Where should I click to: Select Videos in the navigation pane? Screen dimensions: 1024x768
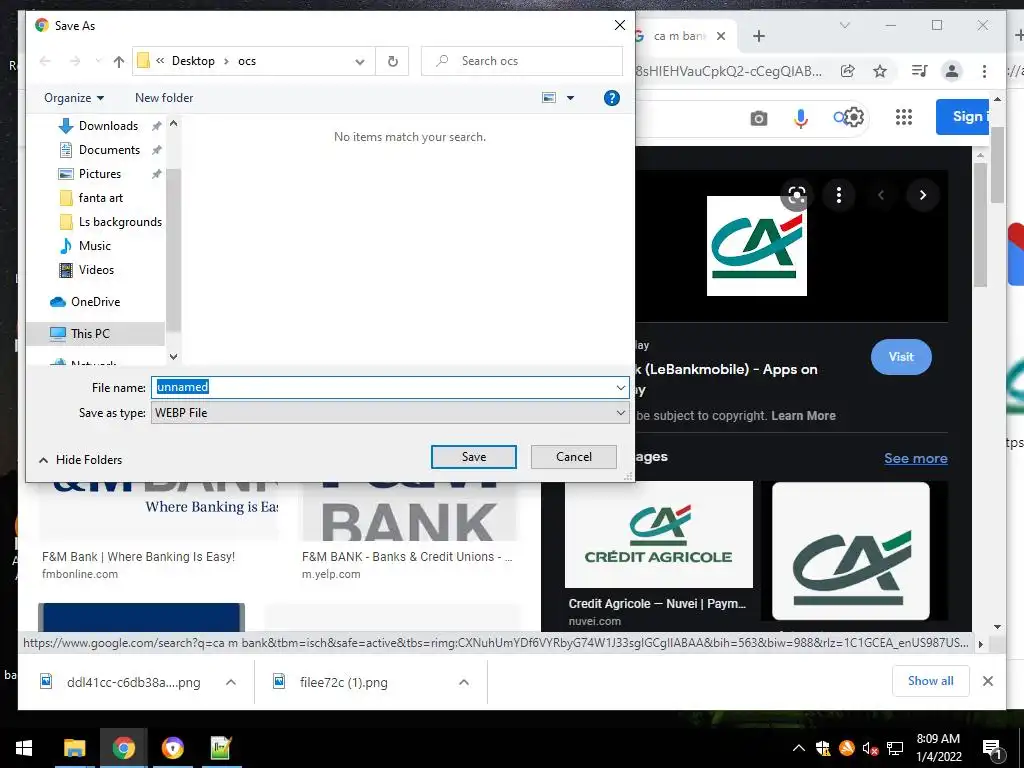(95, 270)
